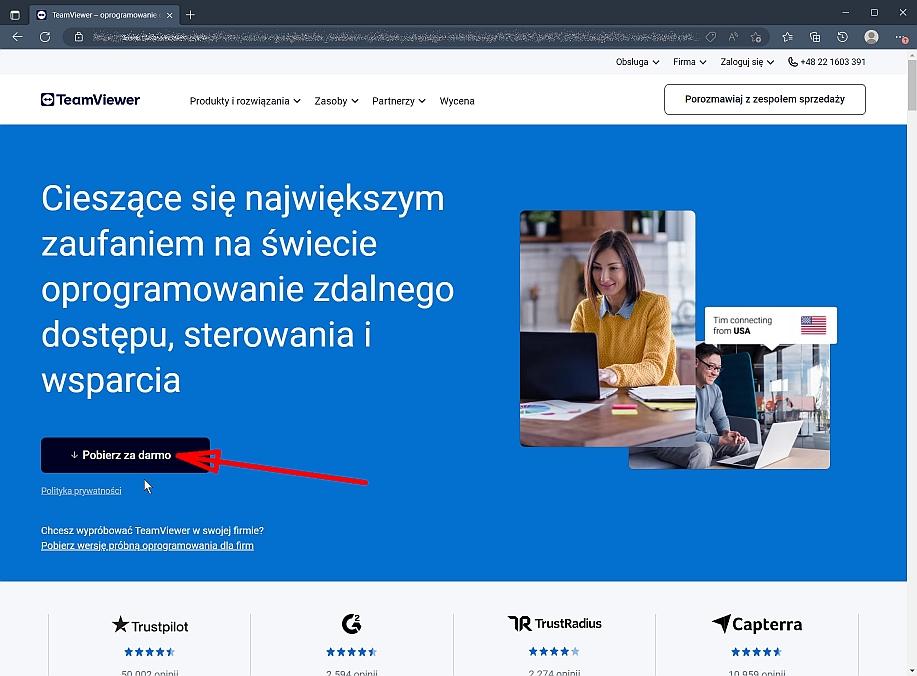Click the page vertical scrollbar thumb
Image resolution: width=917 pixels, height=676 pixels.
[x=912, y=85]
